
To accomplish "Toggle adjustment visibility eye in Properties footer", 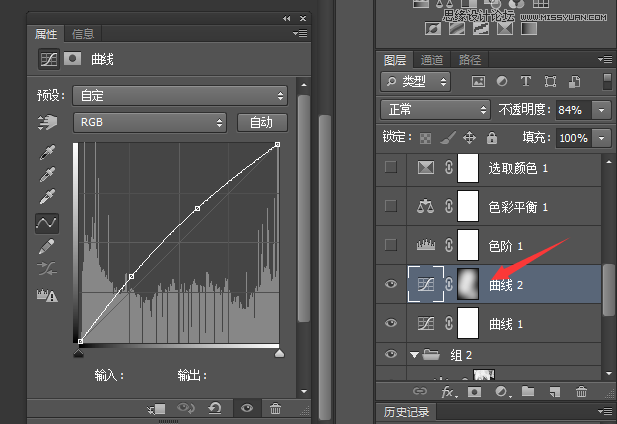I will [247, 408].
